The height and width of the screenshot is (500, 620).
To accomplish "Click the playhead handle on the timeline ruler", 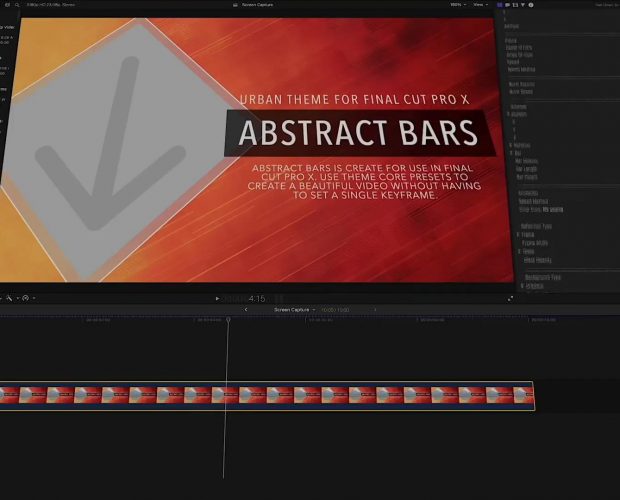I will (x=228, y=319).
